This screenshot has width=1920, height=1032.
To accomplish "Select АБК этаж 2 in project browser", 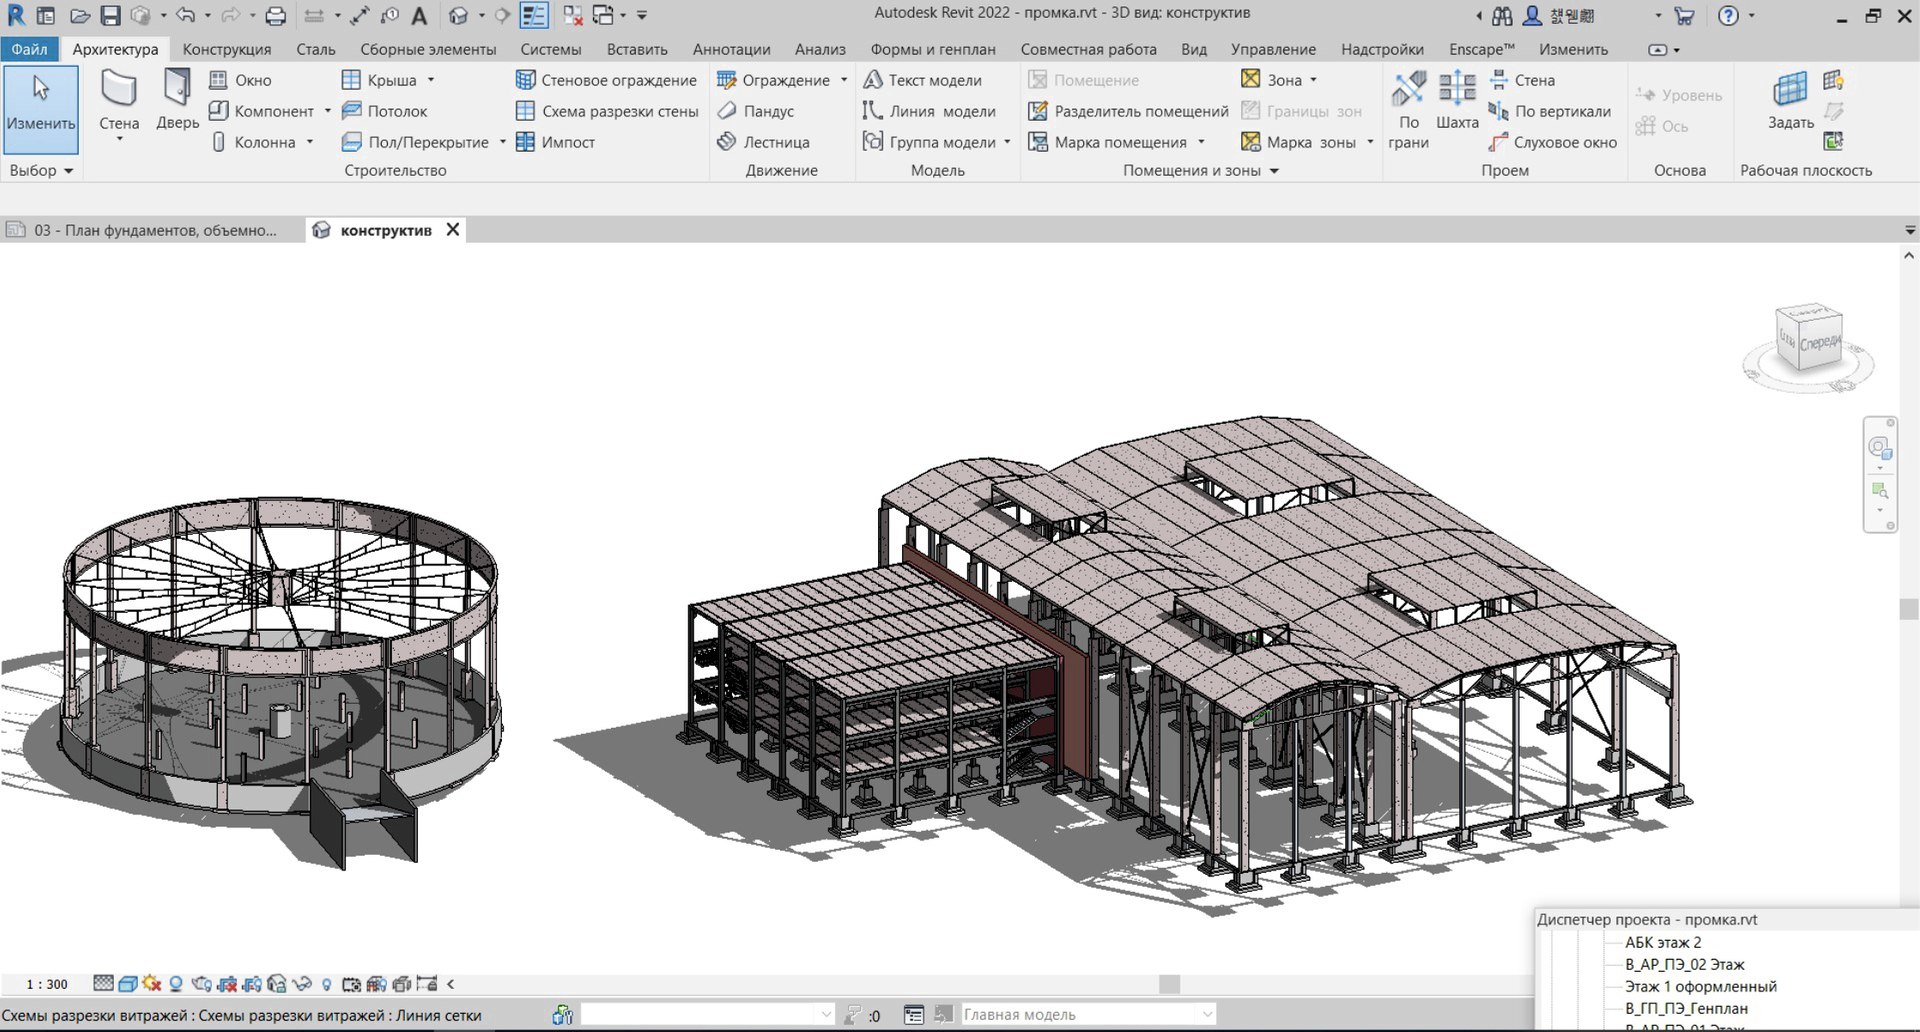I will [1662, 942].
